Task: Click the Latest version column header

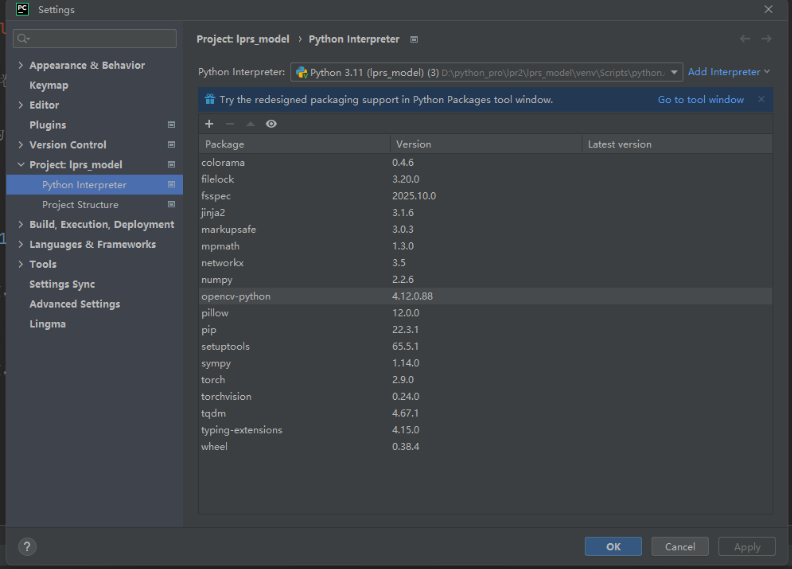Action: pyautogui.click(x=677, y=144)
